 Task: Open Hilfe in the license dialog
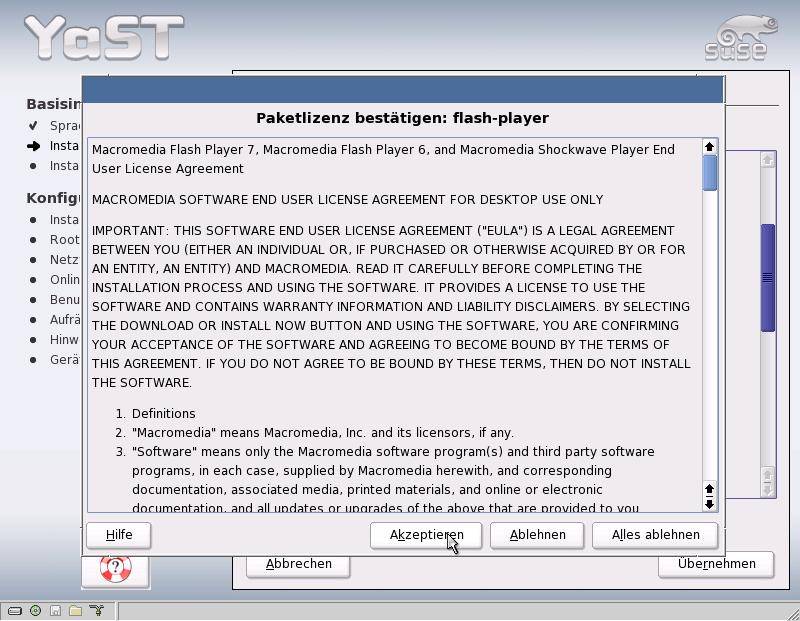(119, 535)
